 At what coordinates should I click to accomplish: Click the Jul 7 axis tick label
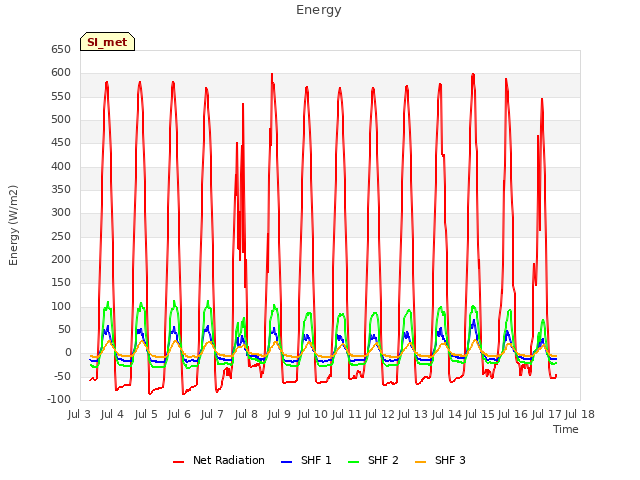212,414
